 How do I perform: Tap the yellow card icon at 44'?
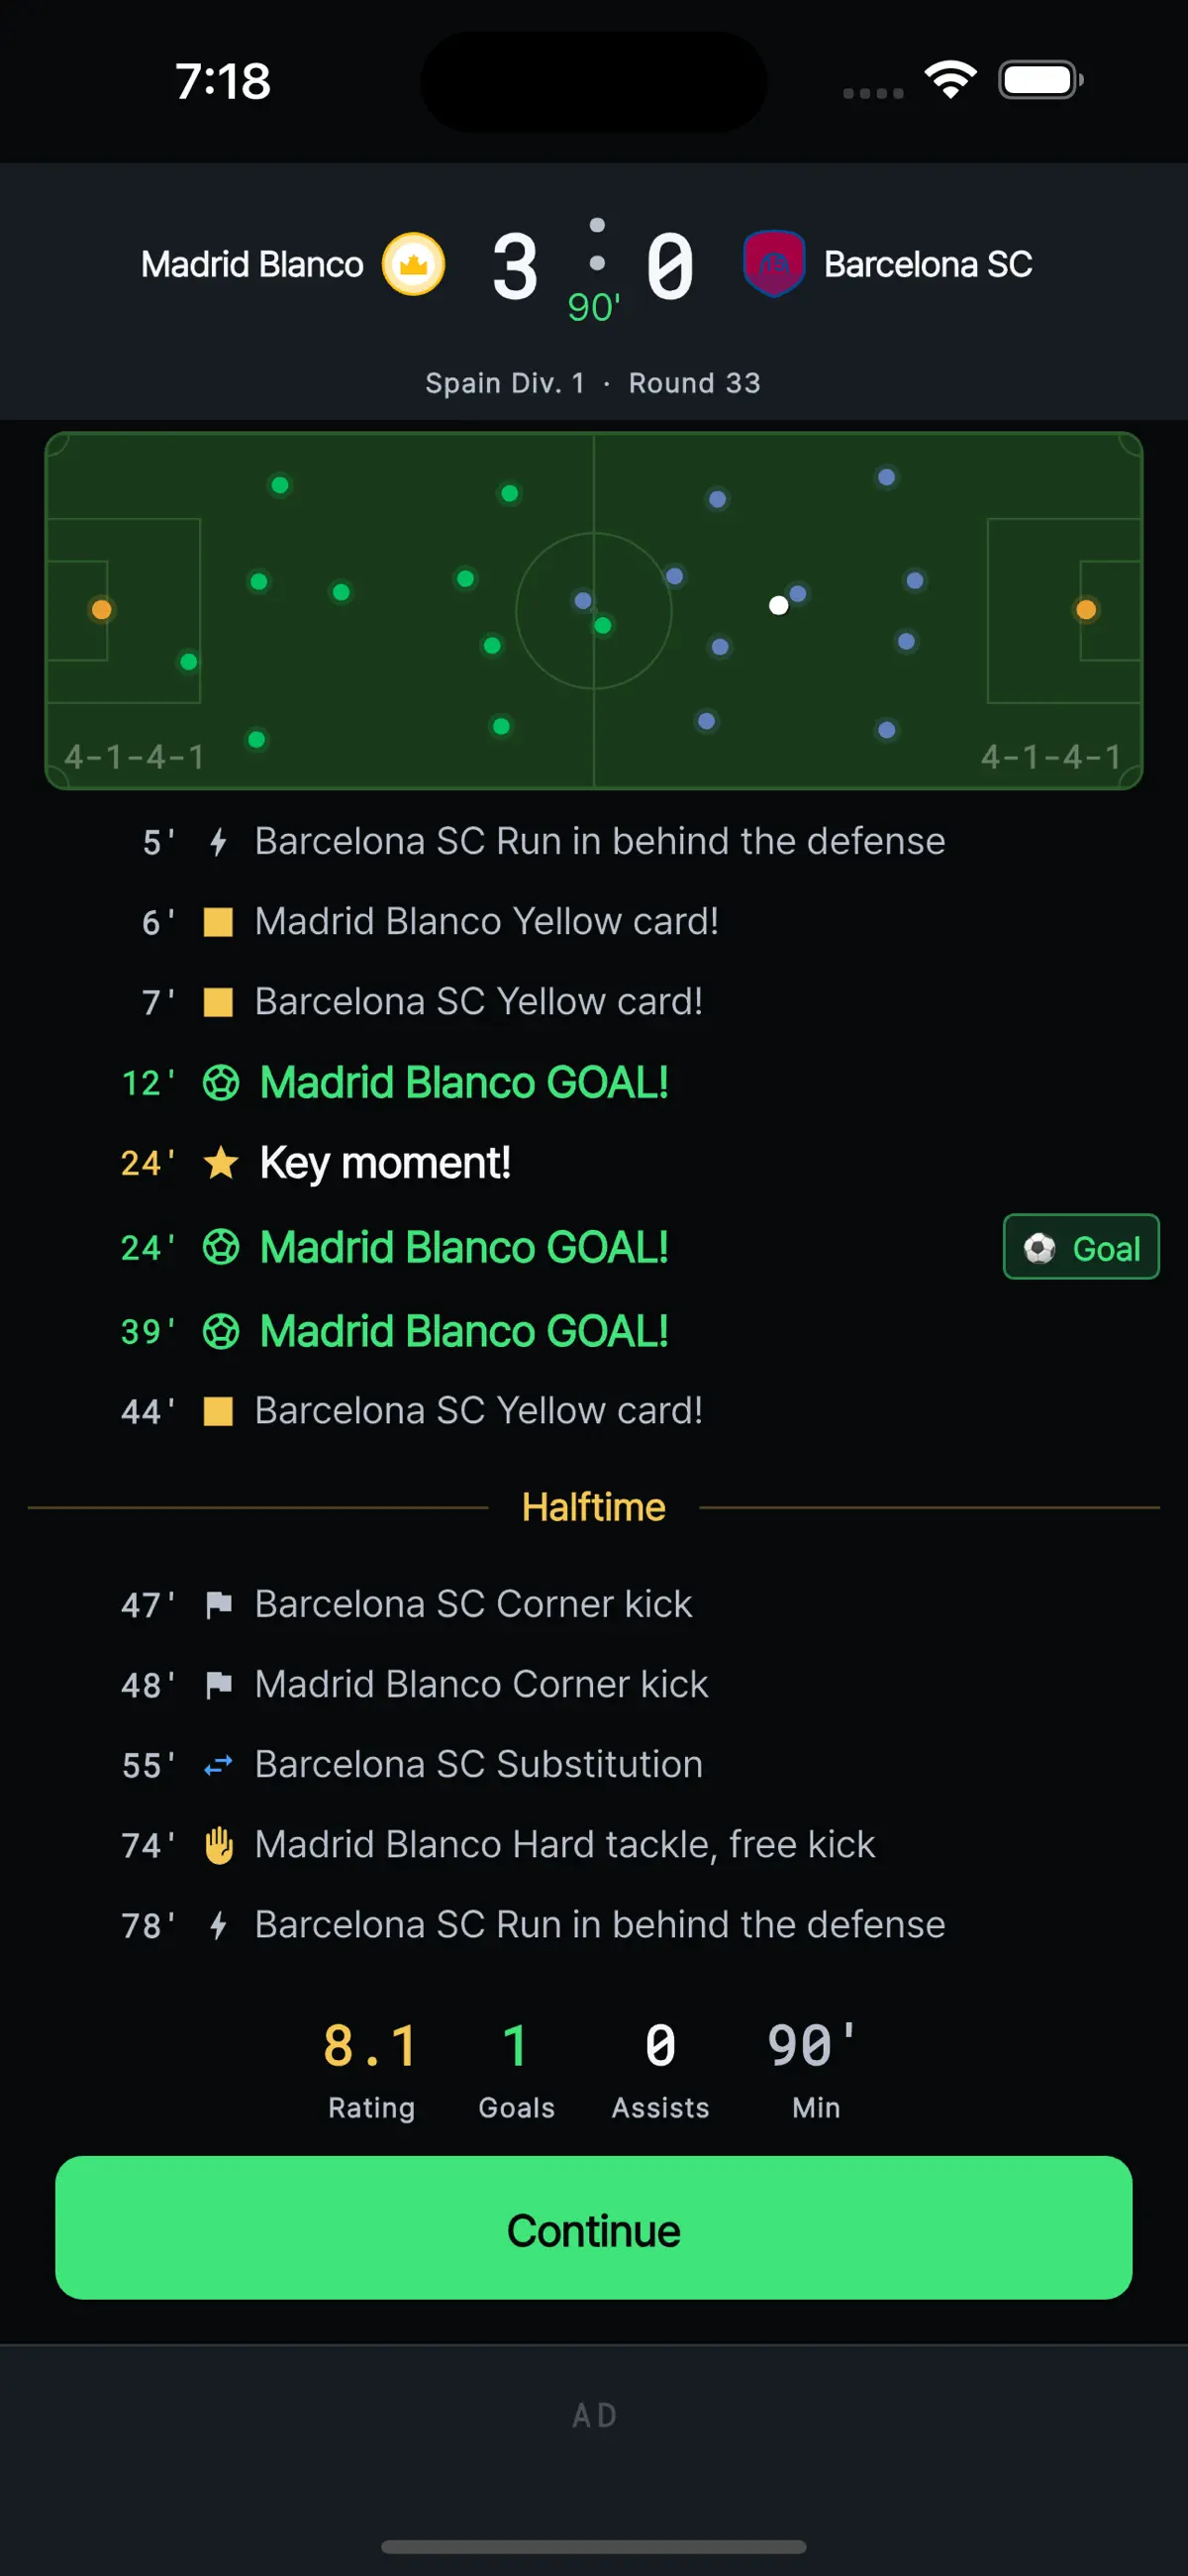tap(218, 1411)
